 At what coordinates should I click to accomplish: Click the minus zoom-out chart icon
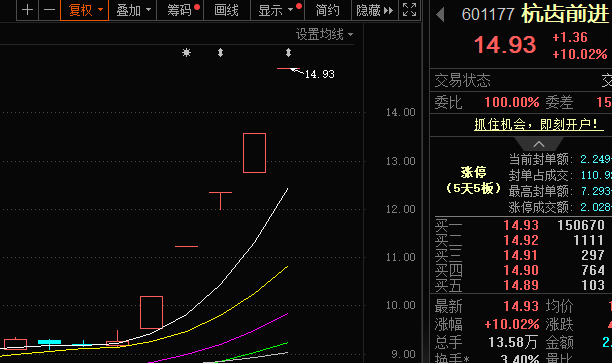click(x=50, y=10)
